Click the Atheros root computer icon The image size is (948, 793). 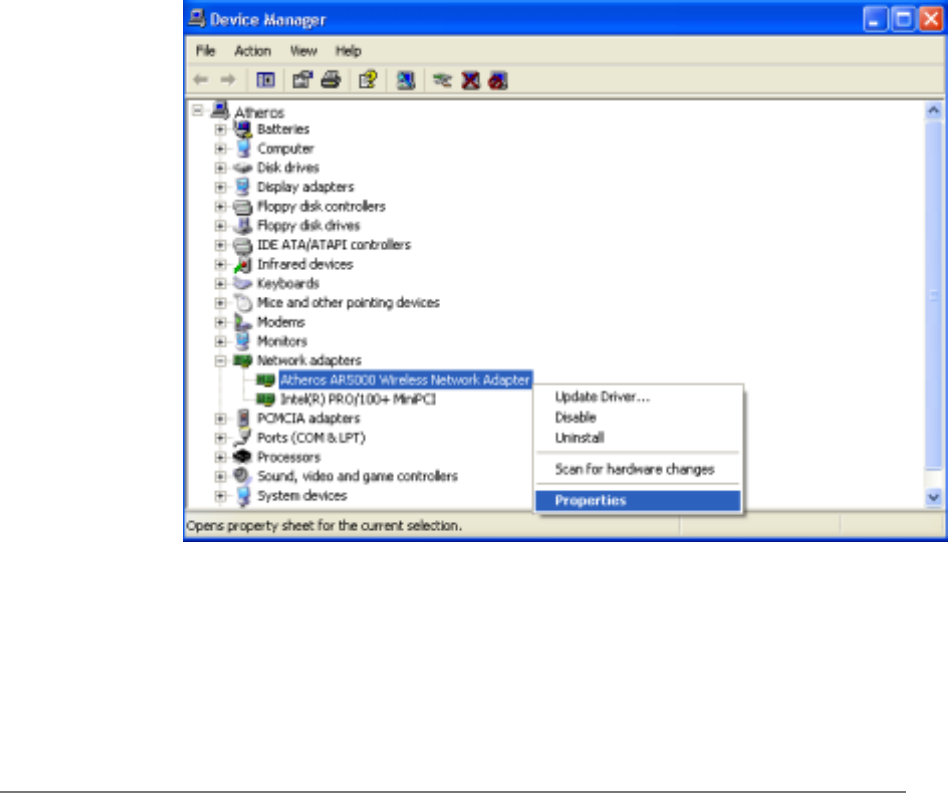[x=220, y=110]
